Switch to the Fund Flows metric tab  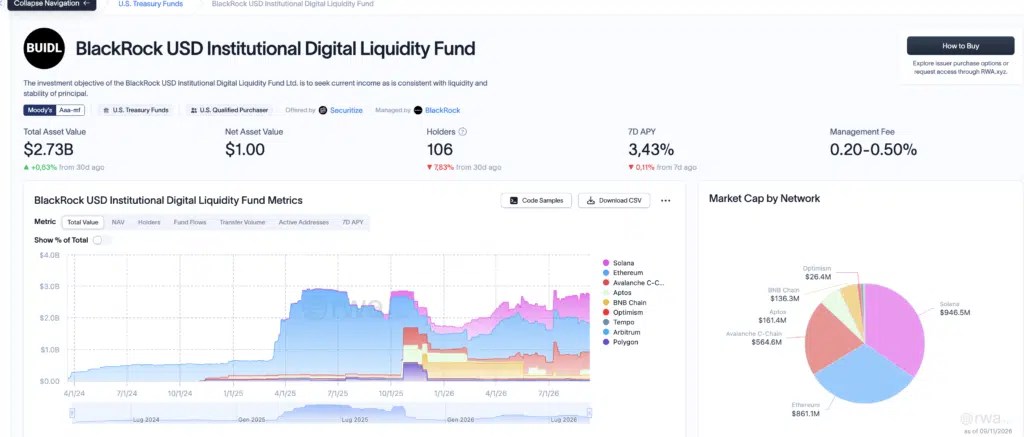[190, 222]
